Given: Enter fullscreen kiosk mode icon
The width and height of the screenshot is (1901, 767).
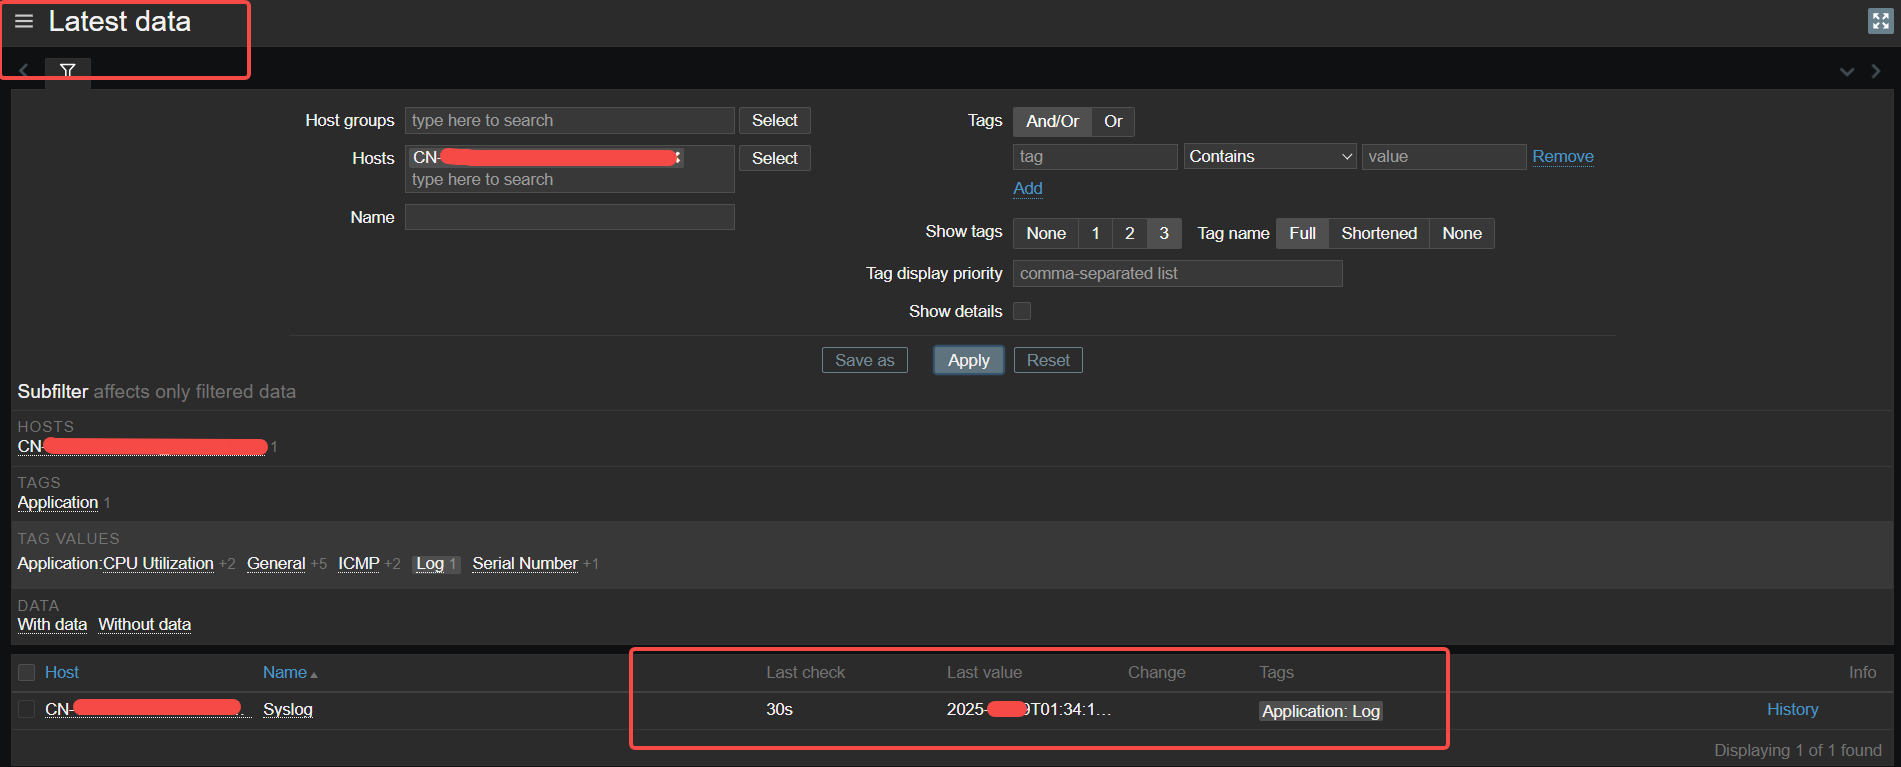Looking at the screenshot, I should coord(1880,21).
